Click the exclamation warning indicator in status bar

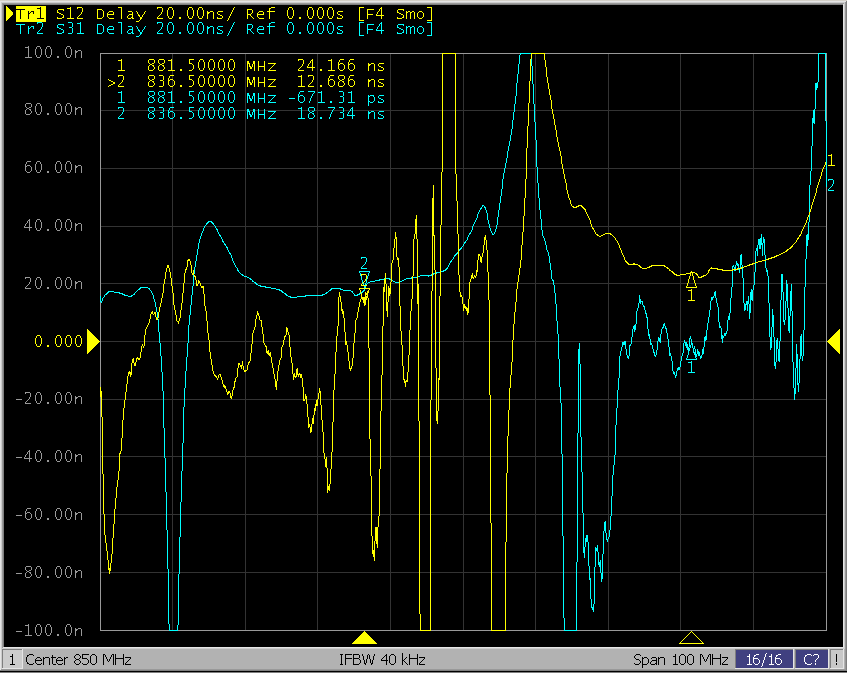[x=836, y=660]
